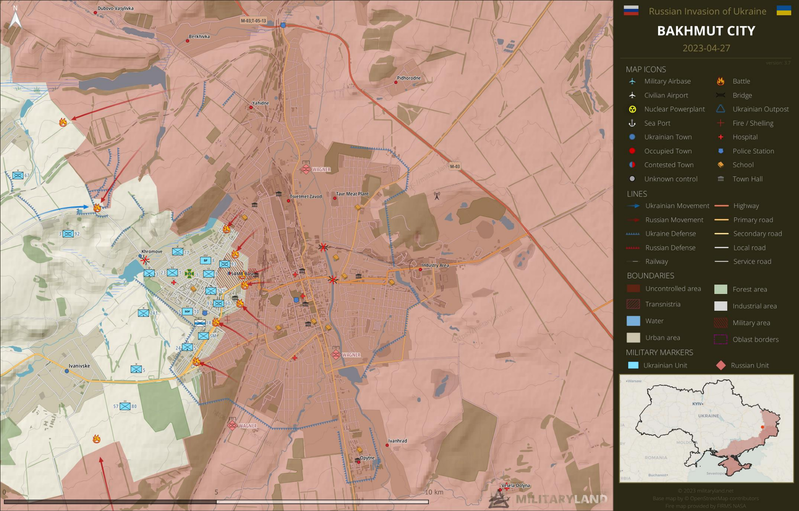Click the date 2023-04-27
The image size is (799, 511).
(x=706, y=48)
